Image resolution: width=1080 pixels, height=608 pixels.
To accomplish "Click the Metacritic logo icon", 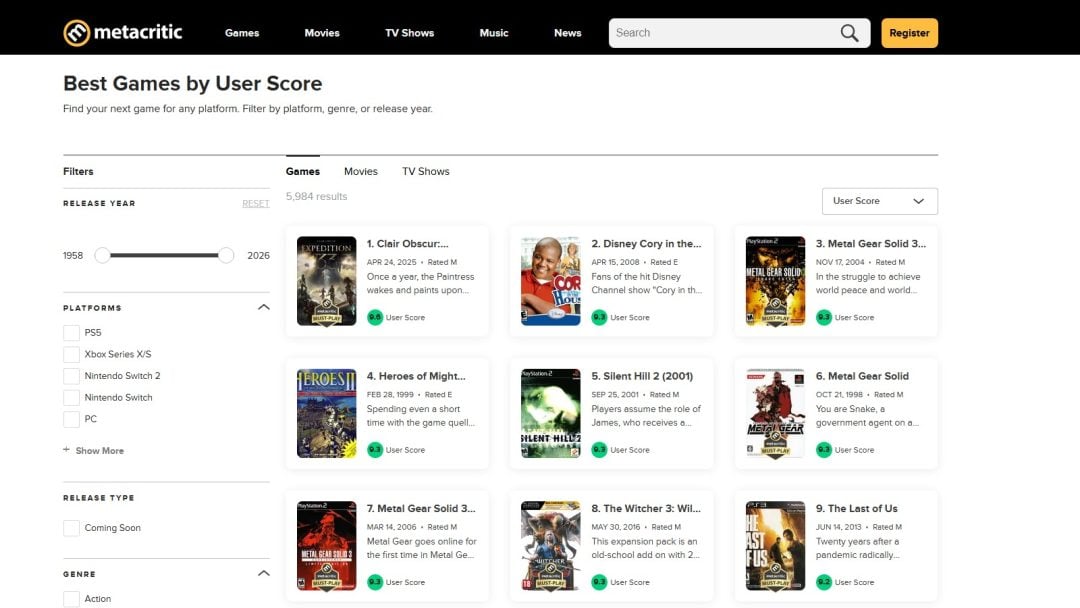I will tap(77, 33).
